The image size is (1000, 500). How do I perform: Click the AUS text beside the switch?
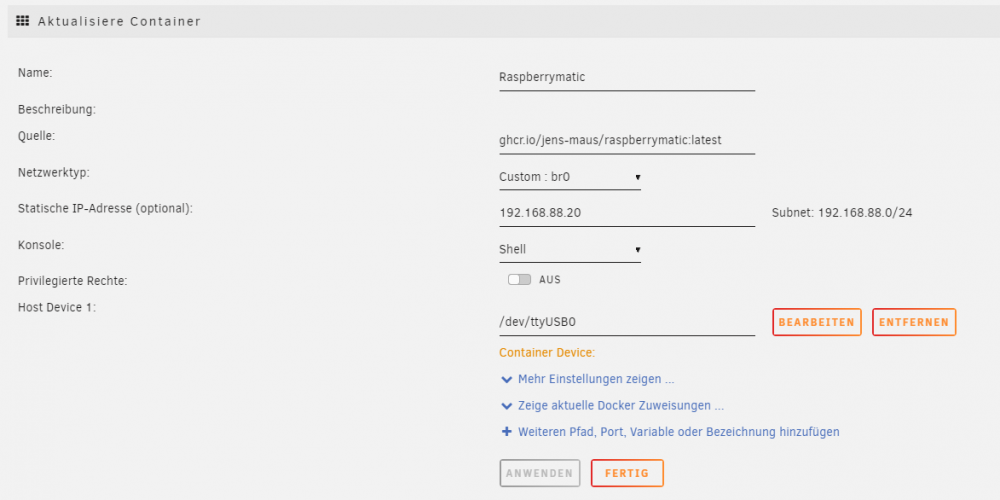[x=550, y=279]
